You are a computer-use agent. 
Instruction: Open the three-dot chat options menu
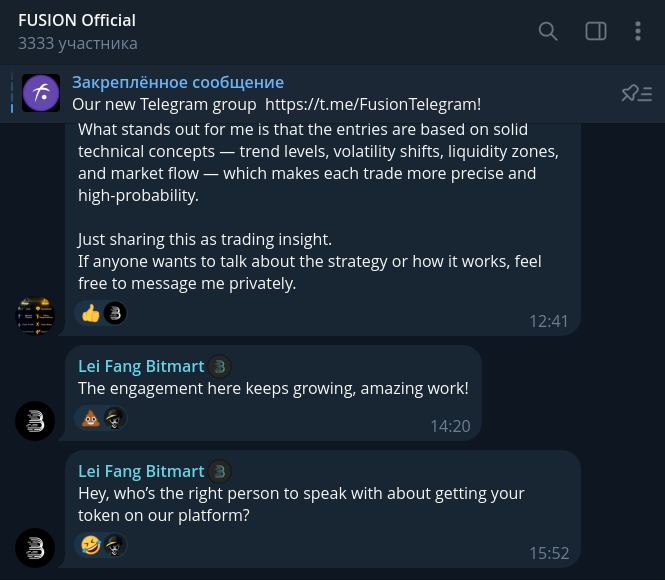point(638,31)
